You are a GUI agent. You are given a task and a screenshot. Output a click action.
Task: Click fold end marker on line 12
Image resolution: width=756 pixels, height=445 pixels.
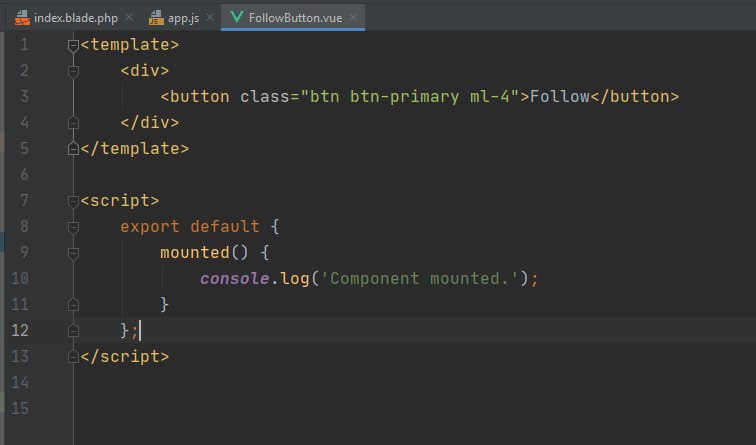point(73,331)
